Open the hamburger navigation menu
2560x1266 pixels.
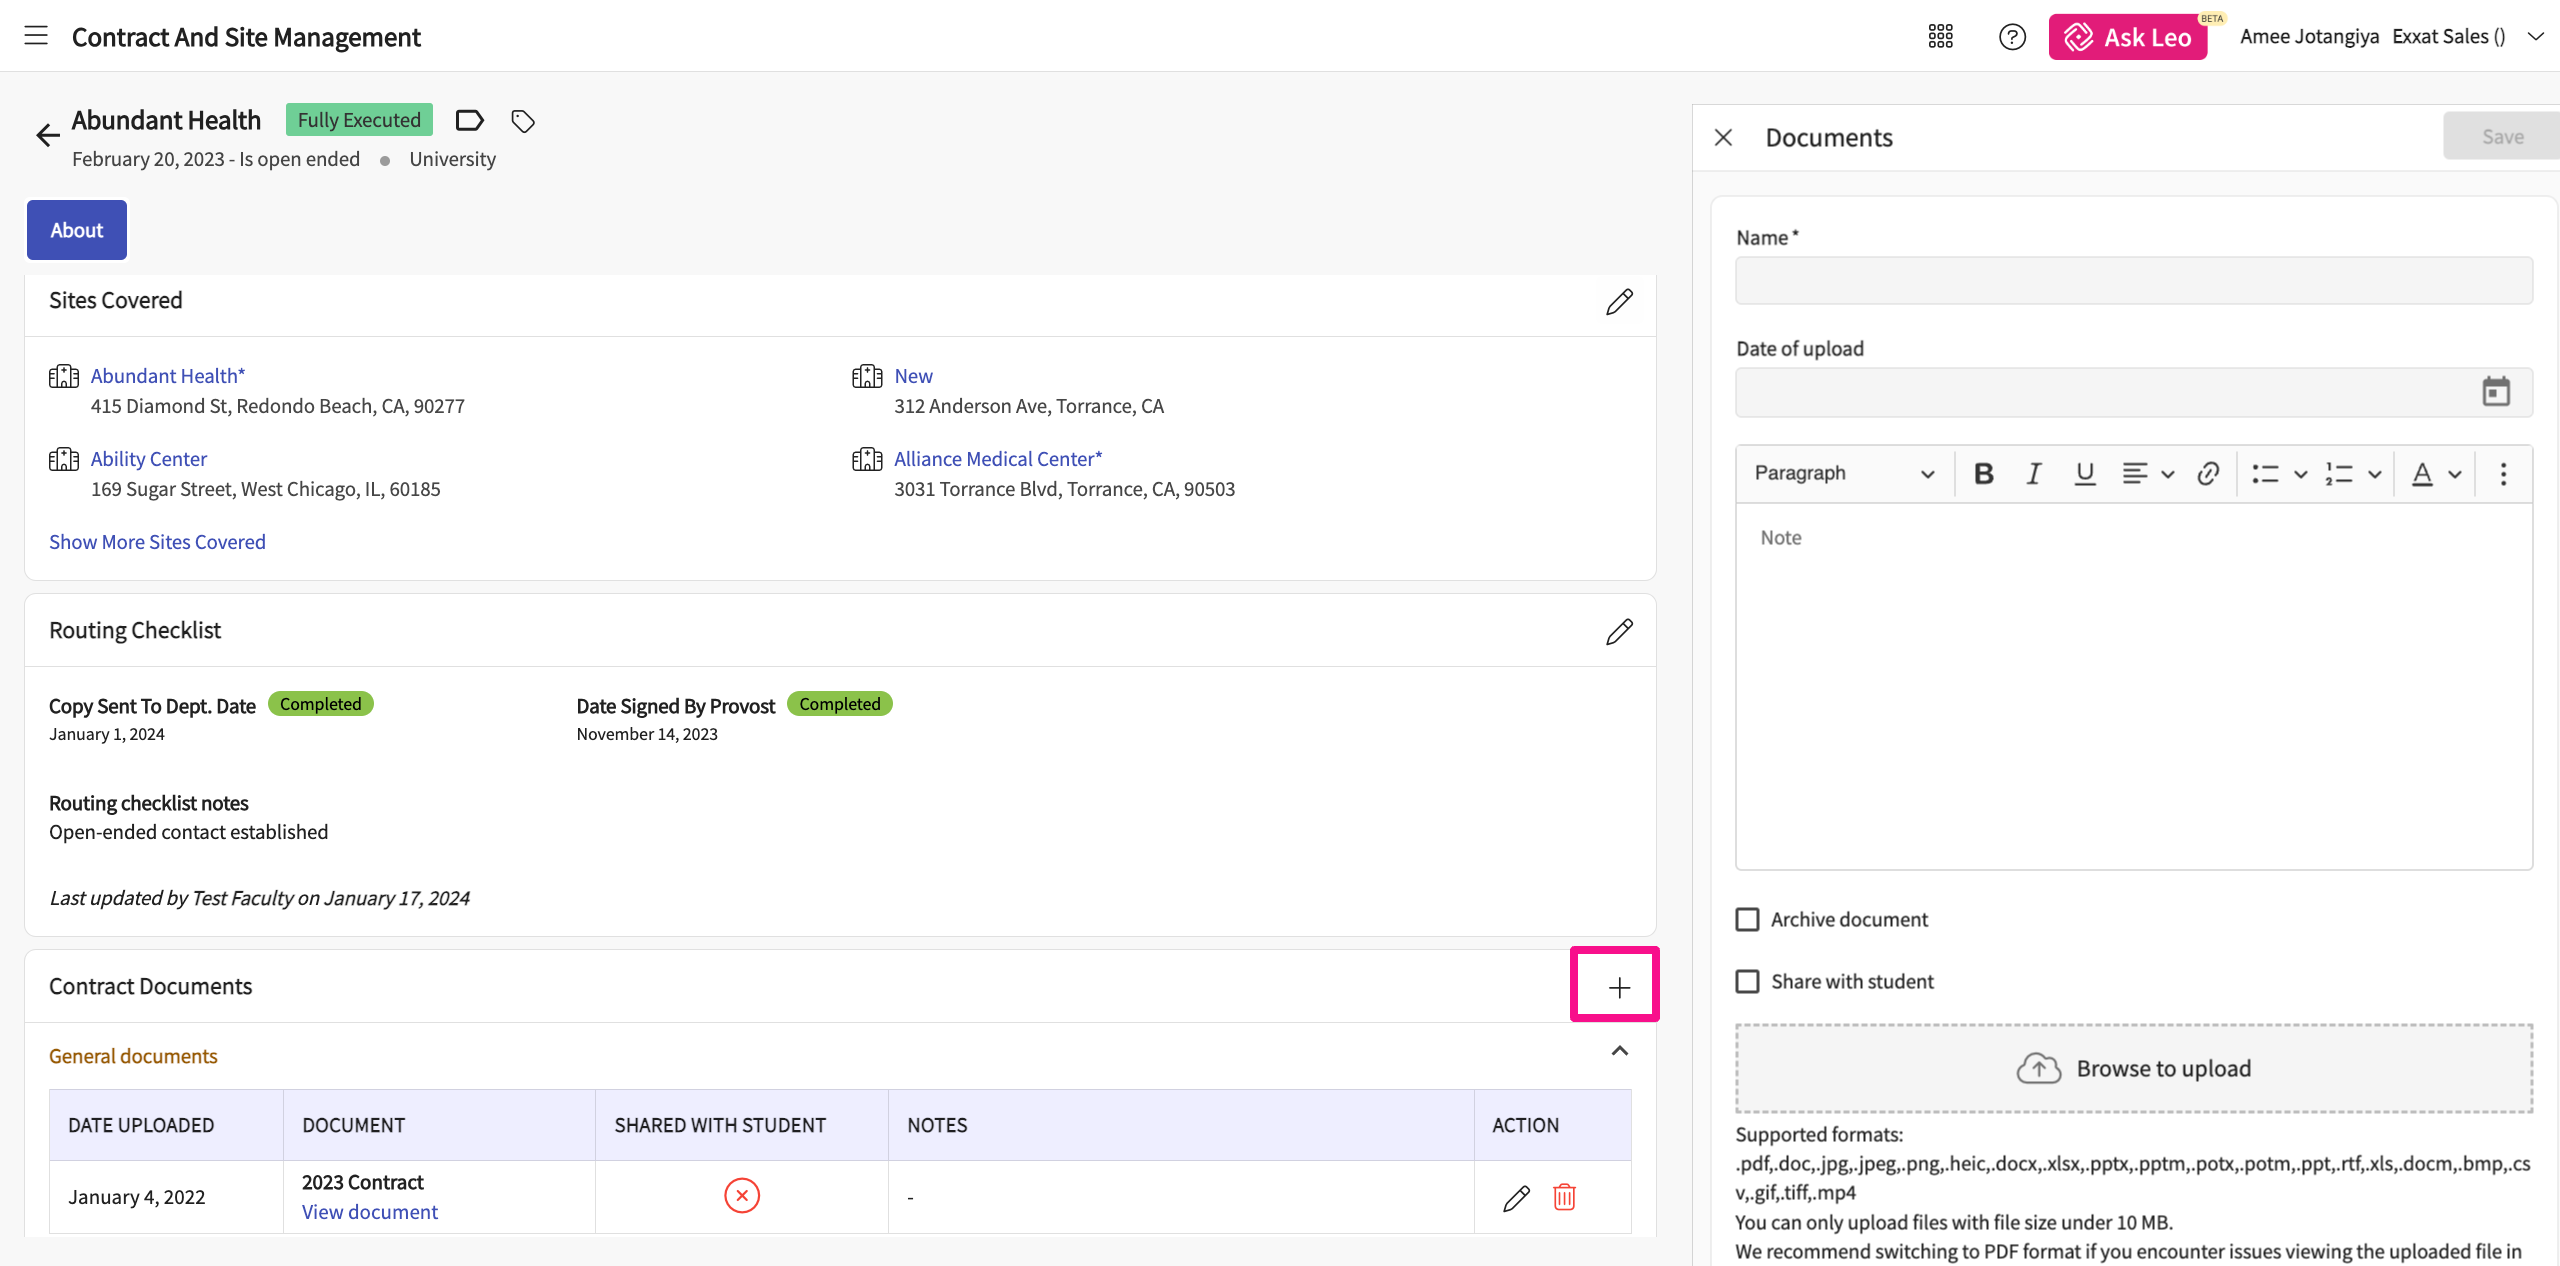point(36,36)
